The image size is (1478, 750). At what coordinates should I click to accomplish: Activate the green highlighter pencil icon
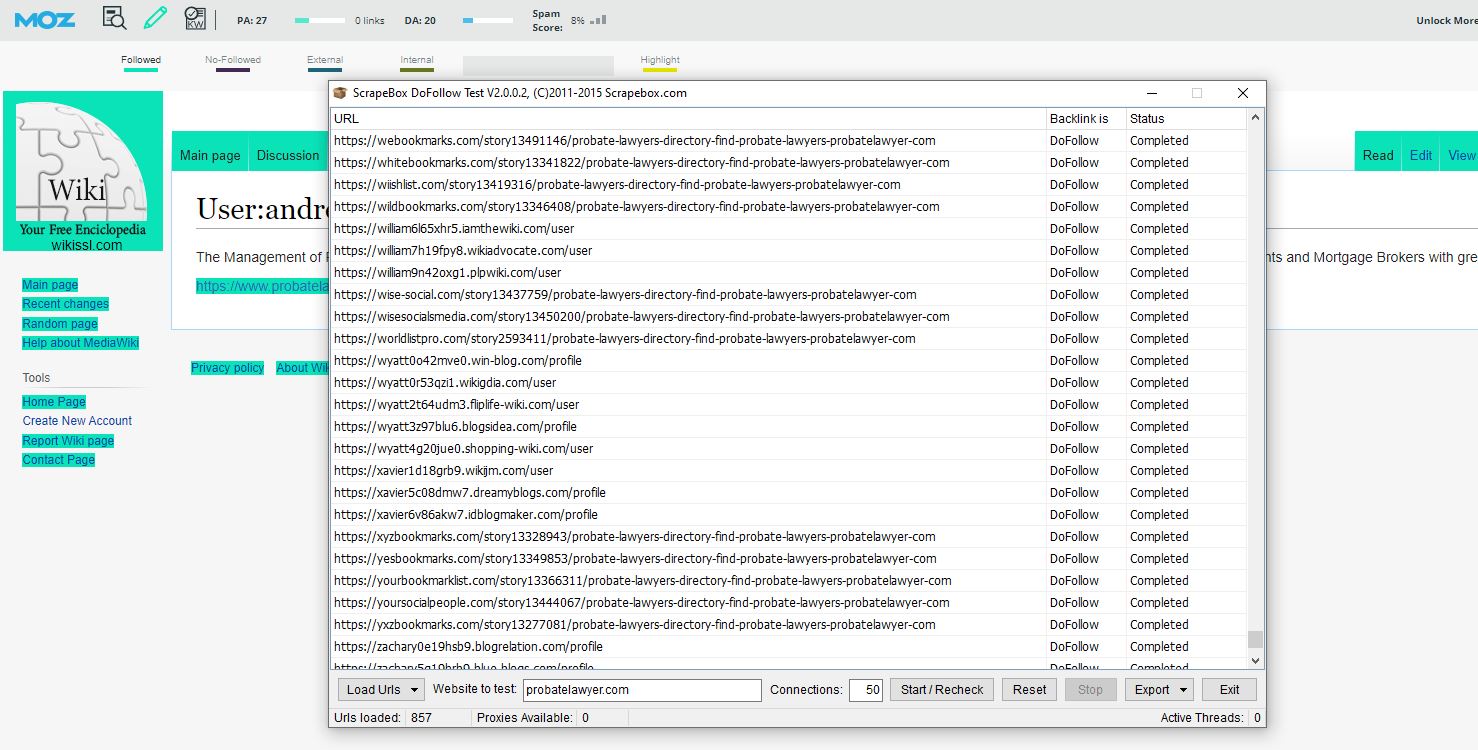(155, 18)
